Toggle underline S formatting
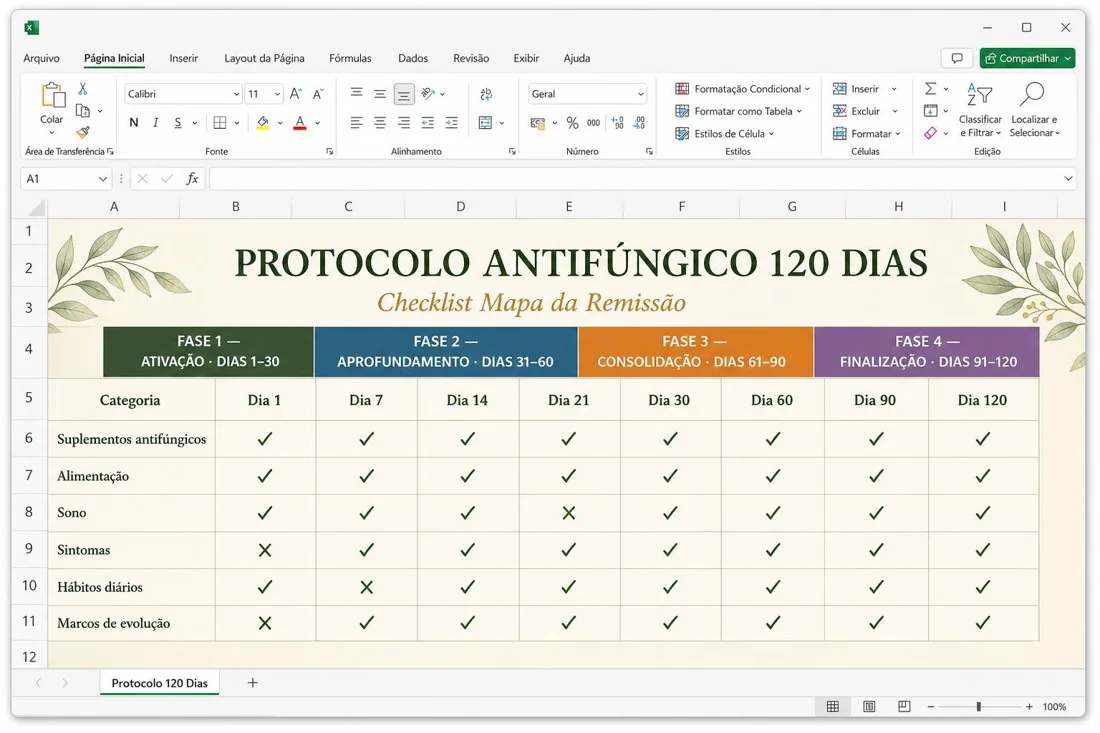This screenshot has width=1100, height=733. pos(177,123)
